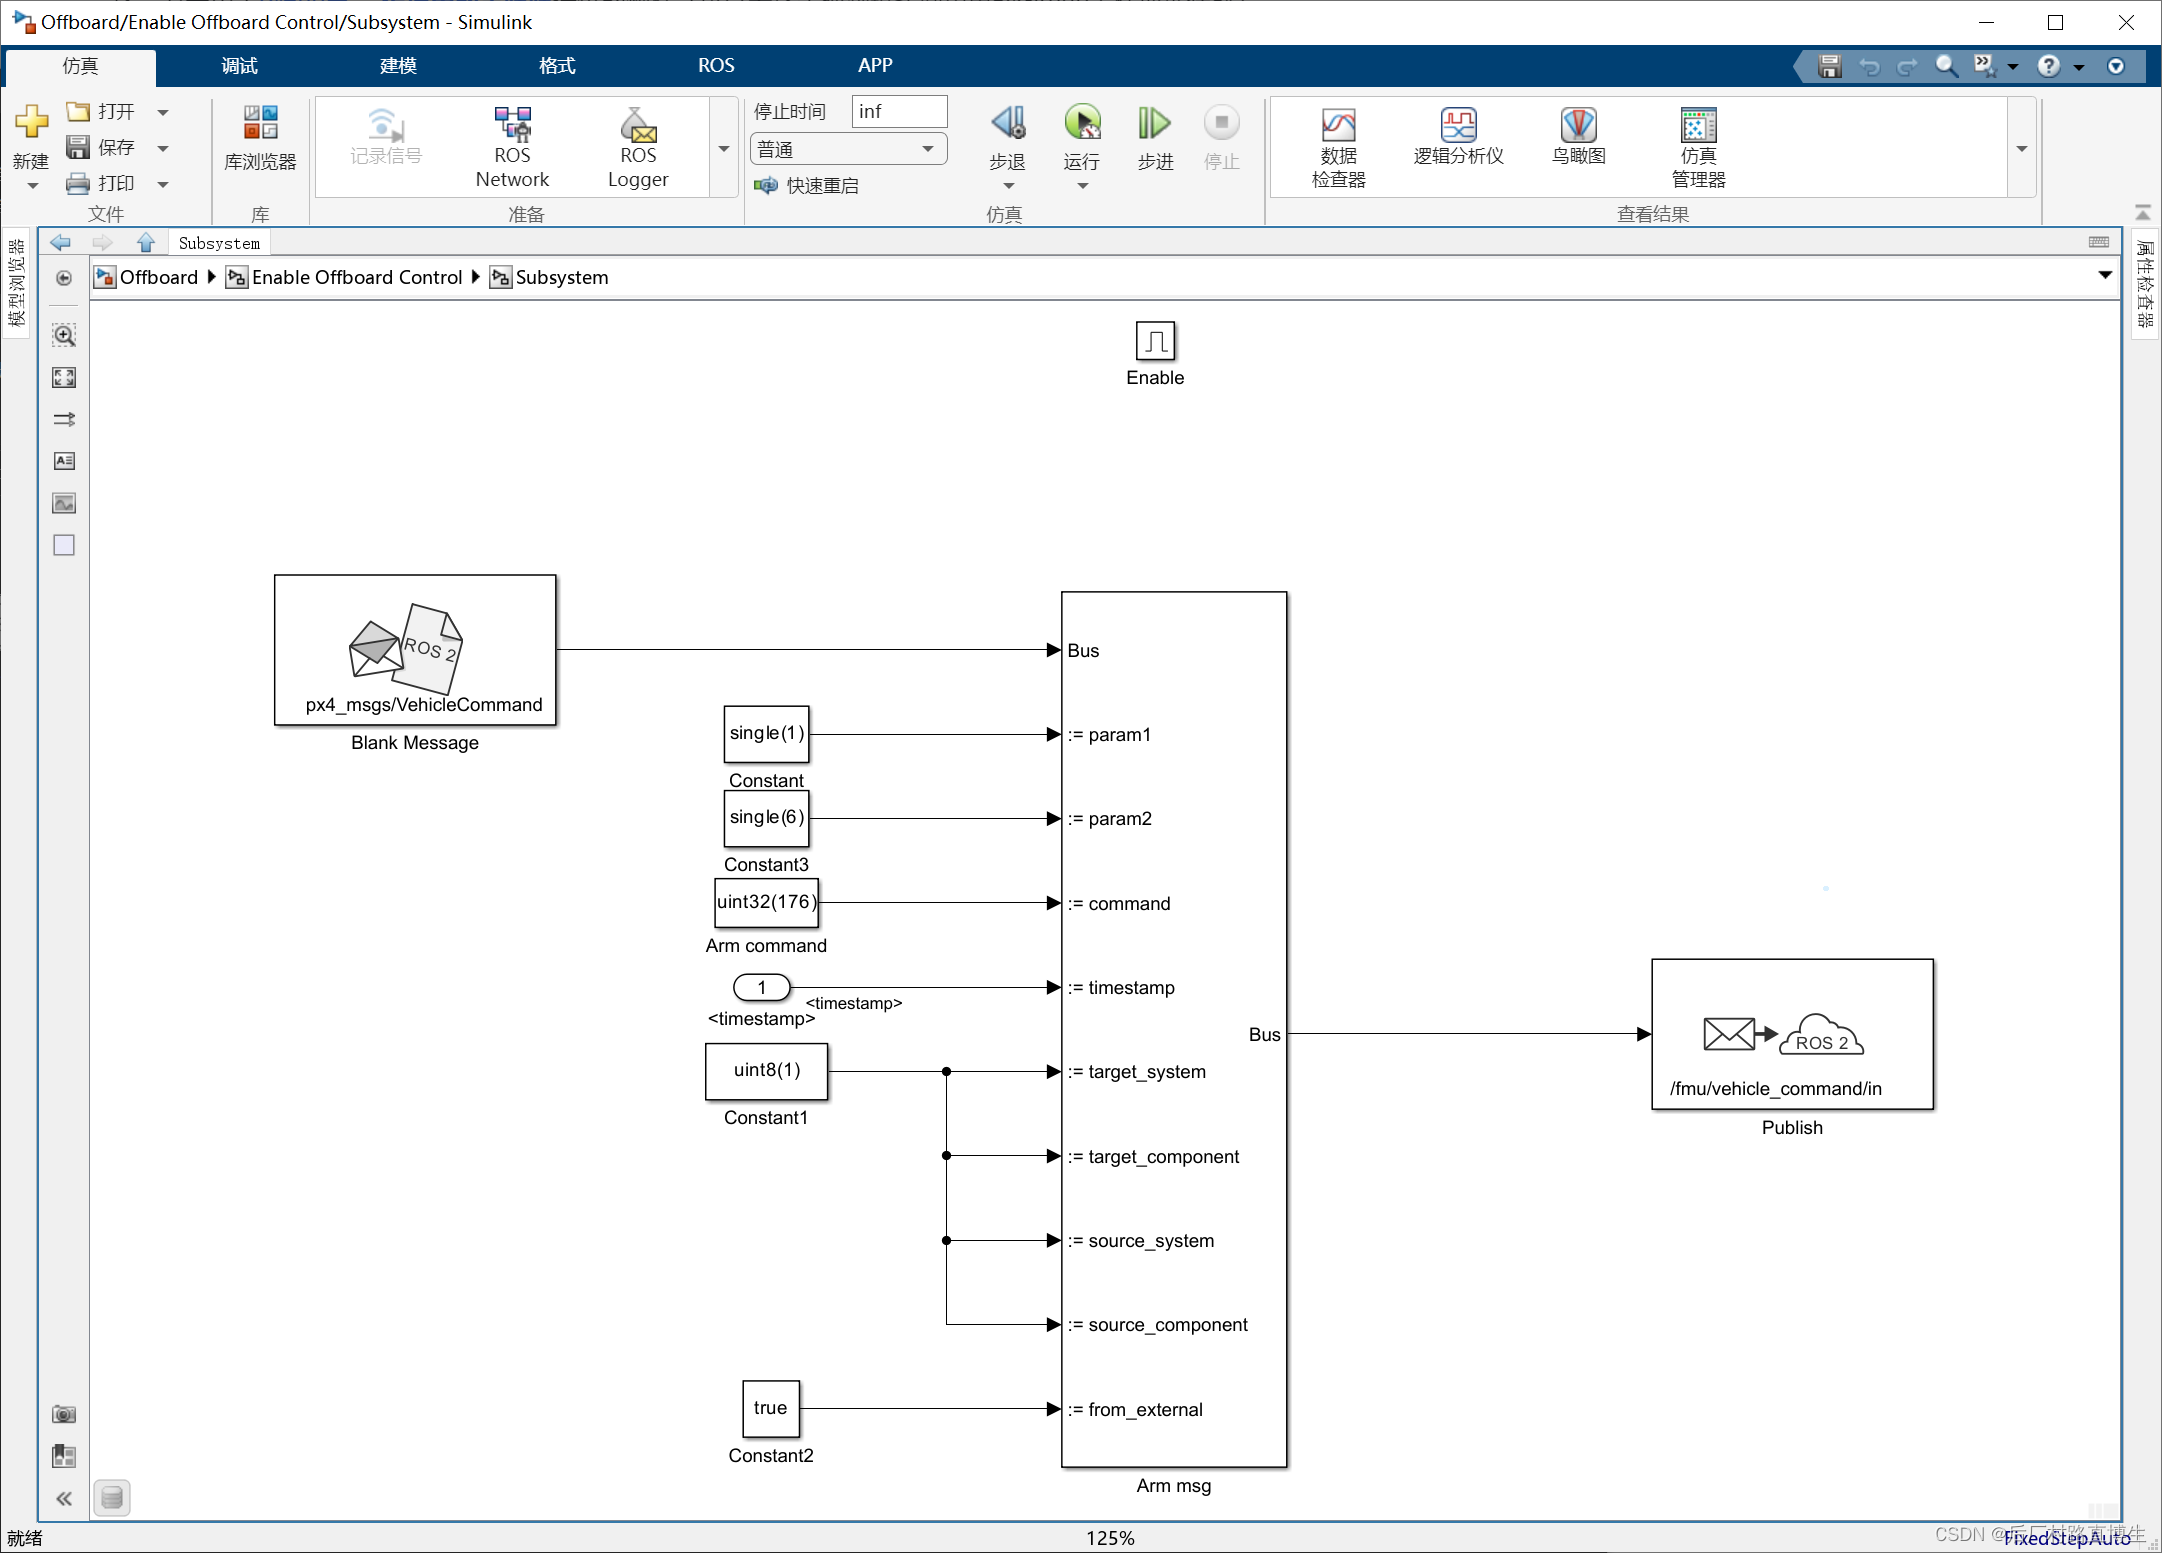The height and width of the screenshot is (1553, 2162).
Task: Go up to parent with the up arrow
Action: click(146, 242)
